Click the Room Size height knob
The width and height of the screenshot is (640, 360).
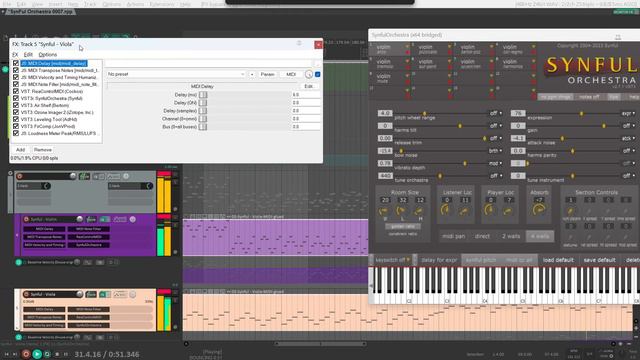pos(419,211)
